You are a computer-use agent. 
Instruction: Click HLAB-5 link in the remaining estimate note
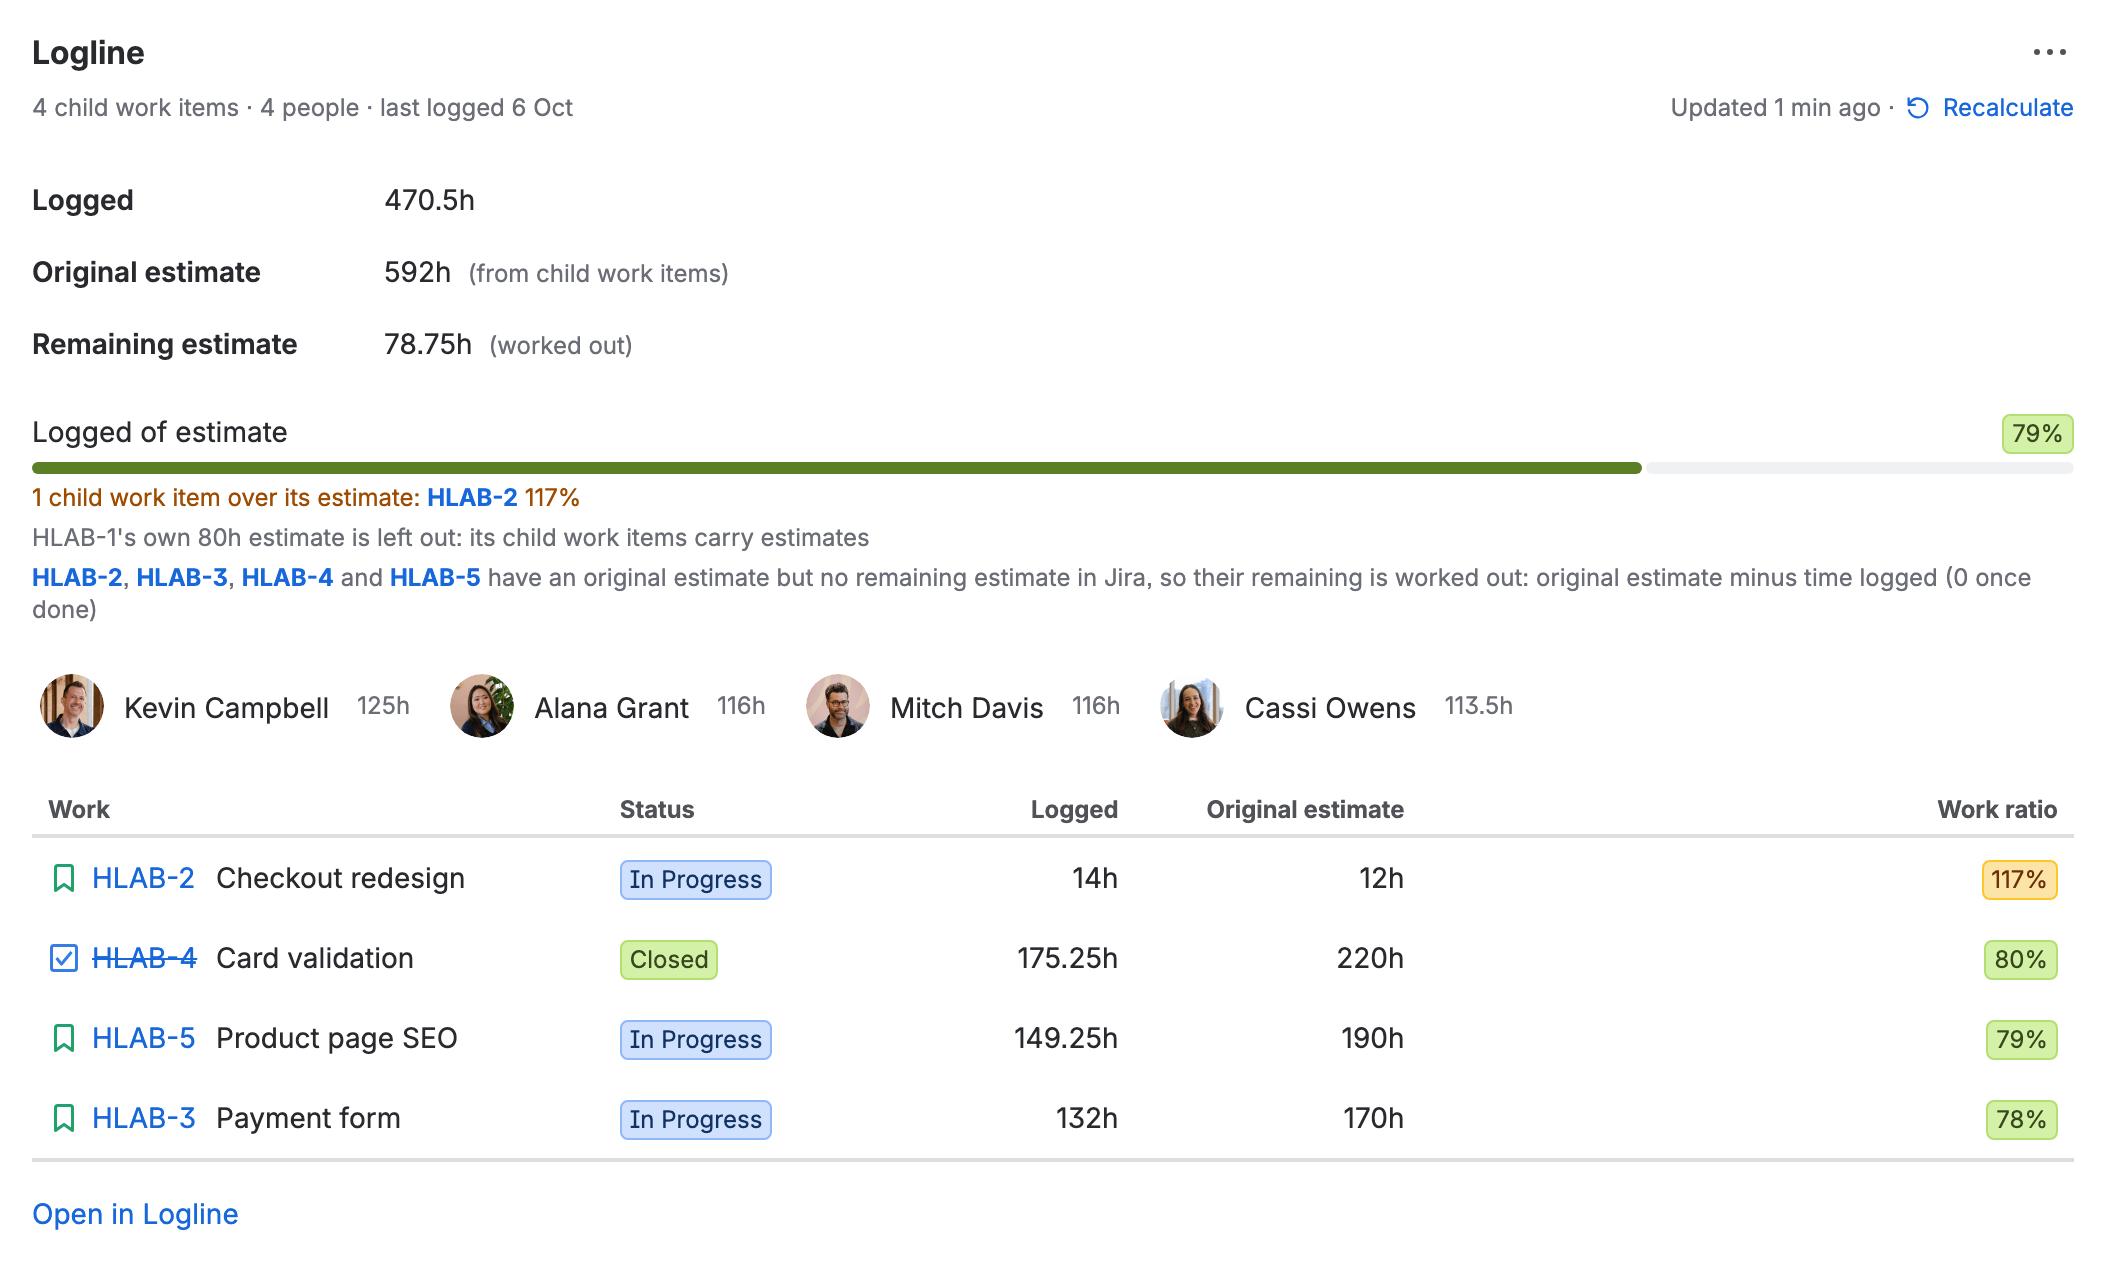pos(435,577)
